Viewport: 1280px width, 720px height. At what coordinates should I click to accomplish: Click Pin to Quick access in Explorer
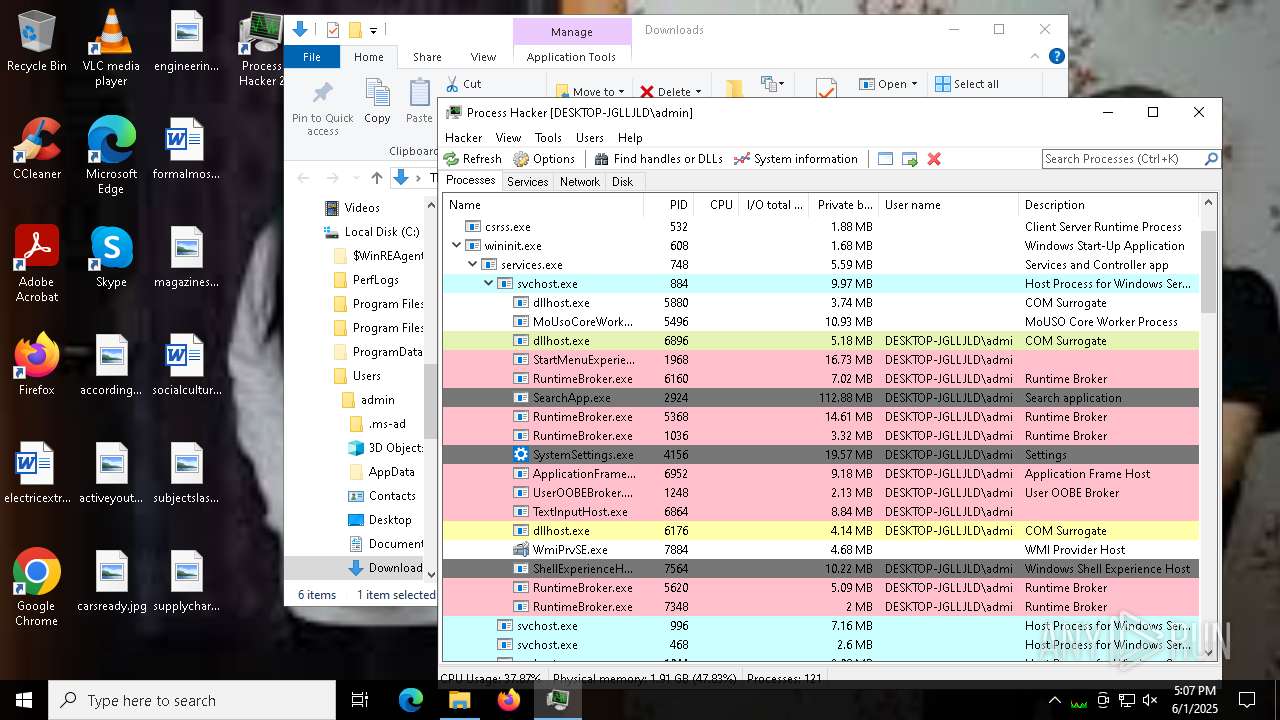point(323,109)
